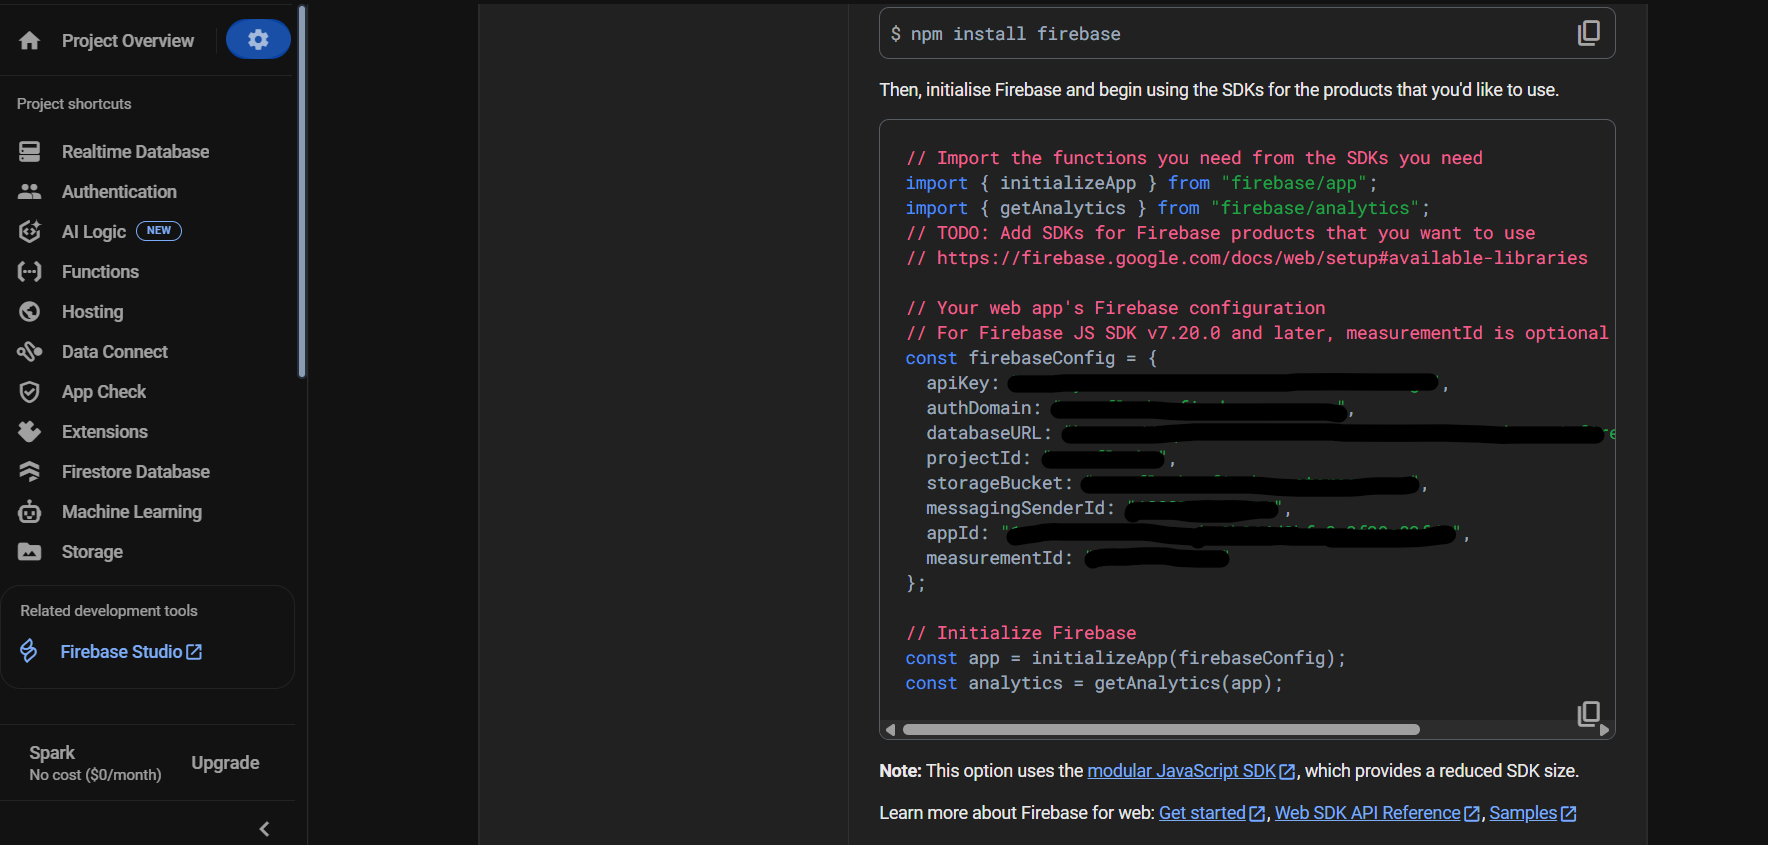Open Firebase Studio link

click(x=131, y=652)
